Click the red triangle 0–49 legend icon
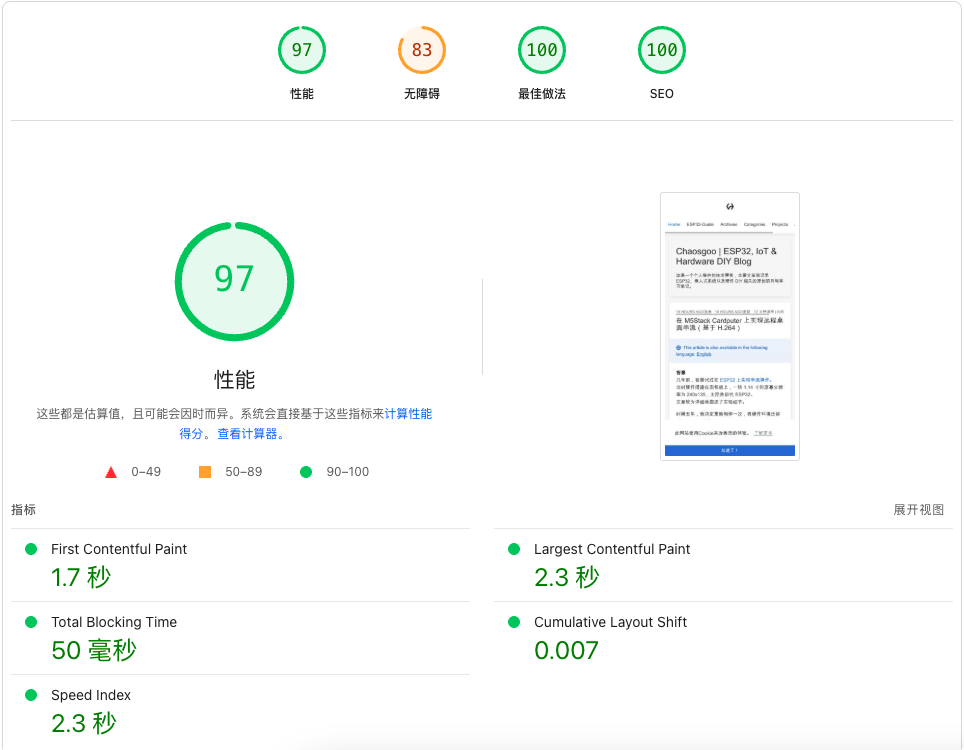The width and height of the screenshot is (964, 750). (x=111, y=472)
